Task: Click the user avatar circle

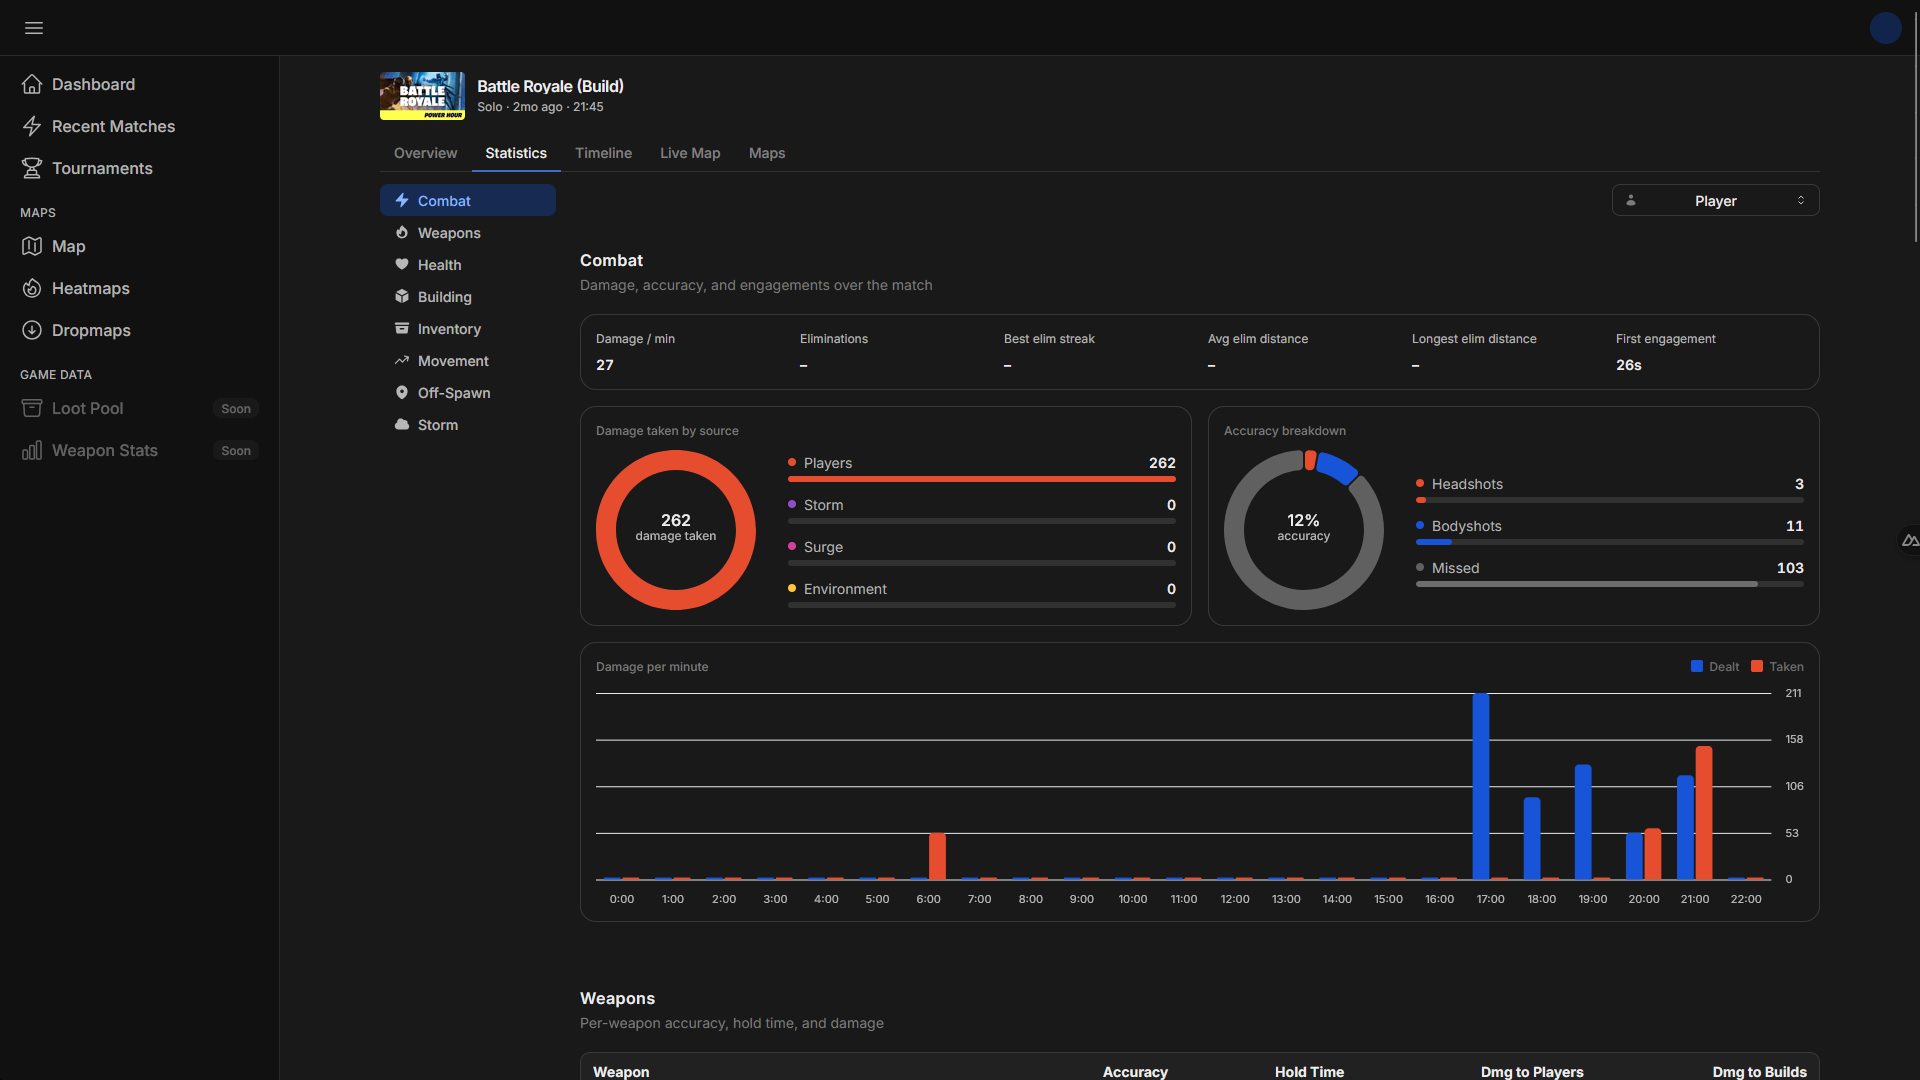Action: tap(1885, 28)
